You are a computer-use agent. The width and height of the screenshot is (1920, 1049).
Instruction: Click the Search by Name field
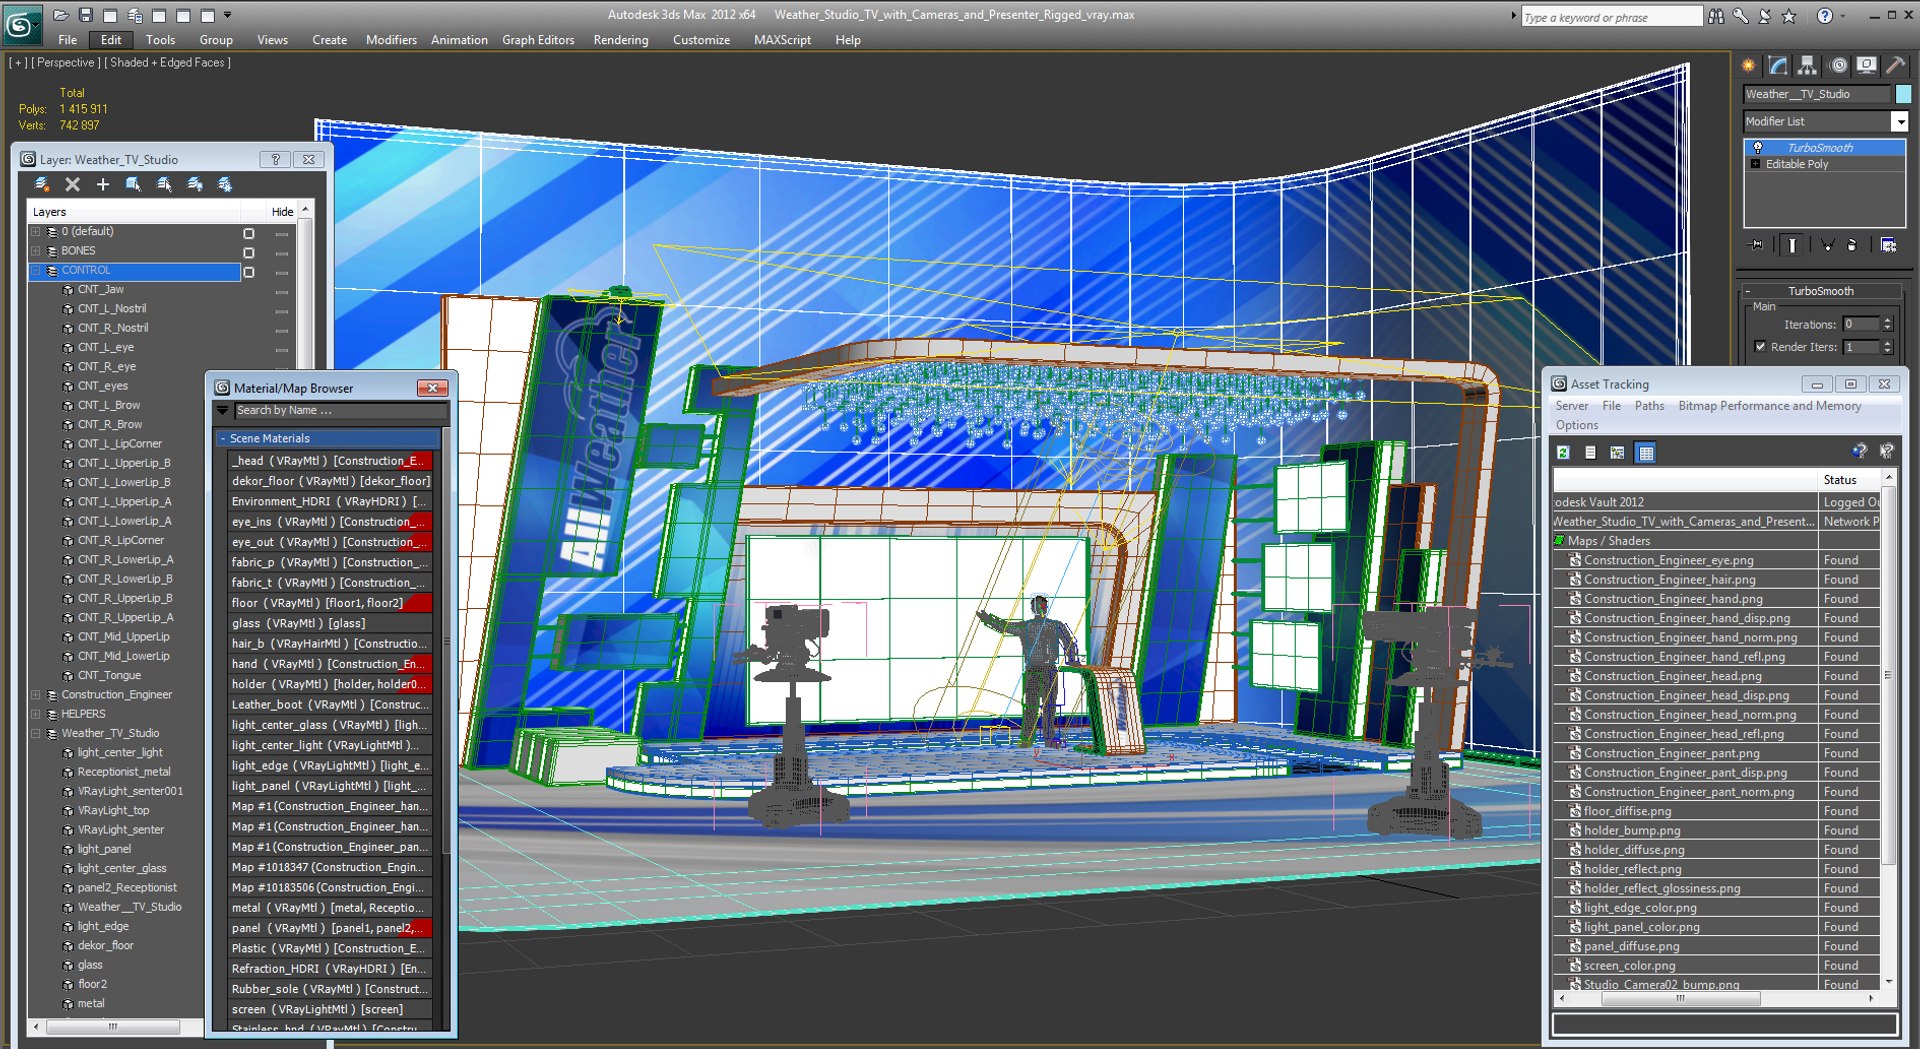coord(341,411)
